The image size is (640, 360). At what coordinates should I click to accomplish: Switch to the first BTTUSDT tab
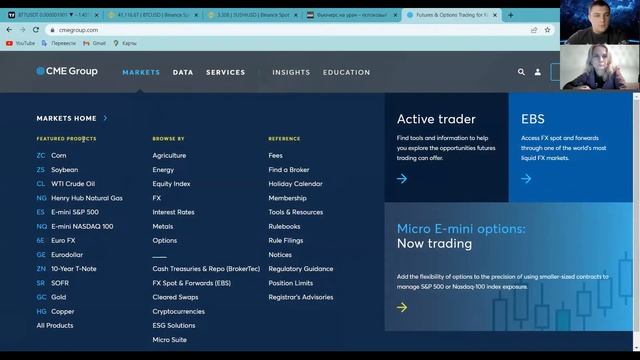pyautogui.click(x=53, y=15)
